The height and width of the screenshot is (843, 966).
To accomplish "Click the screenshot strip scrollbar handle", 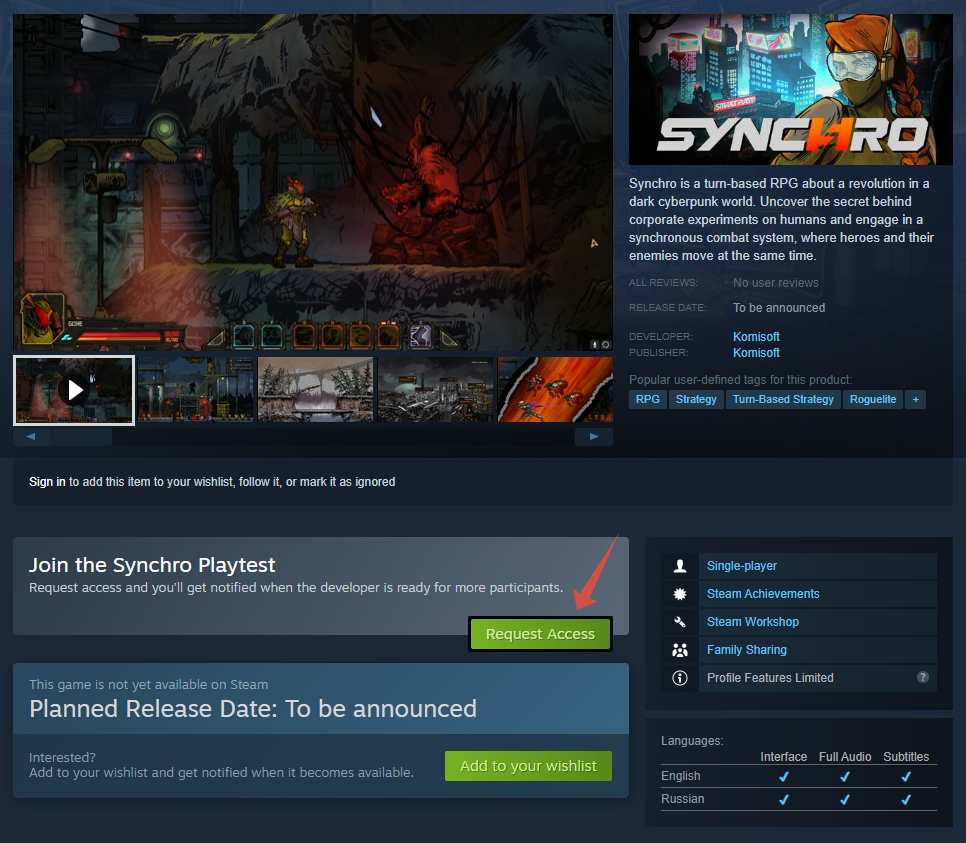I will pos(82,437).
